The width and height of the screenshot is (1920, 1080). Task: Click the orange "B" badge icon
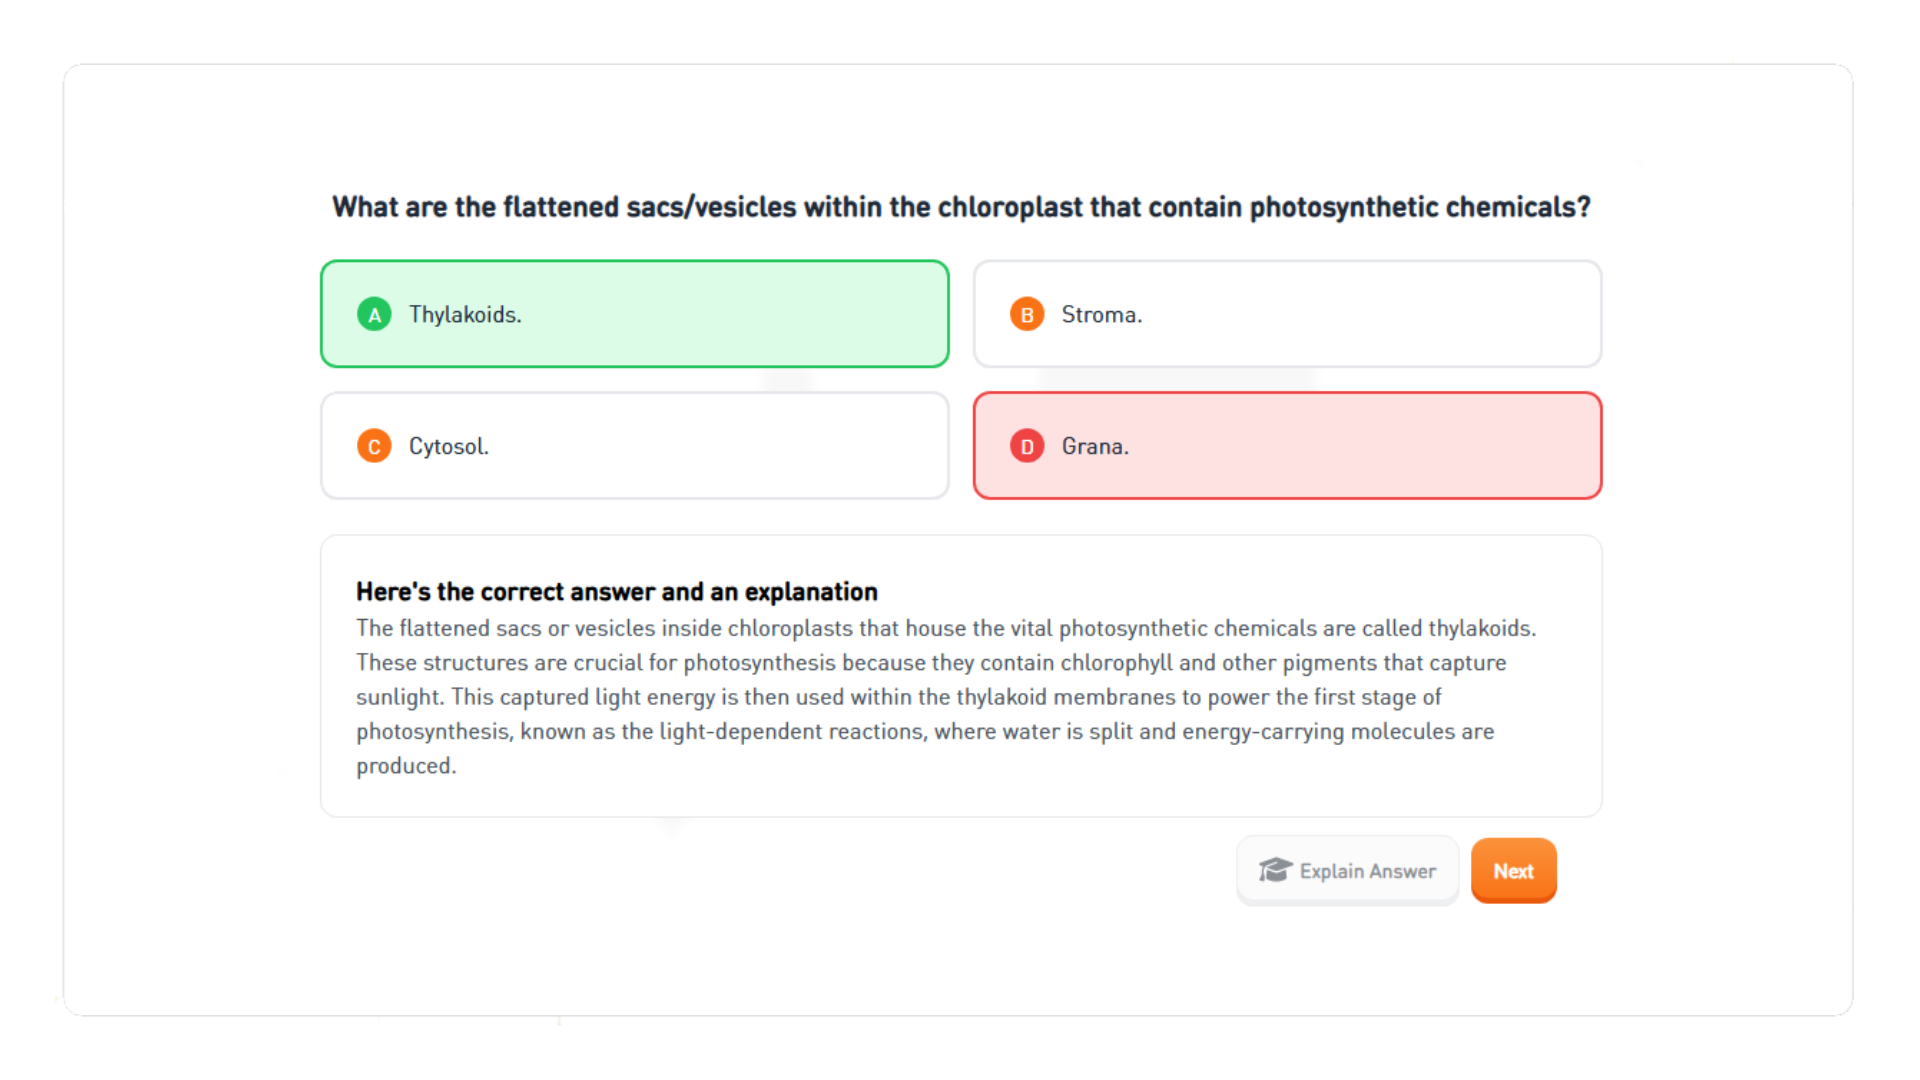[1027, 313]
